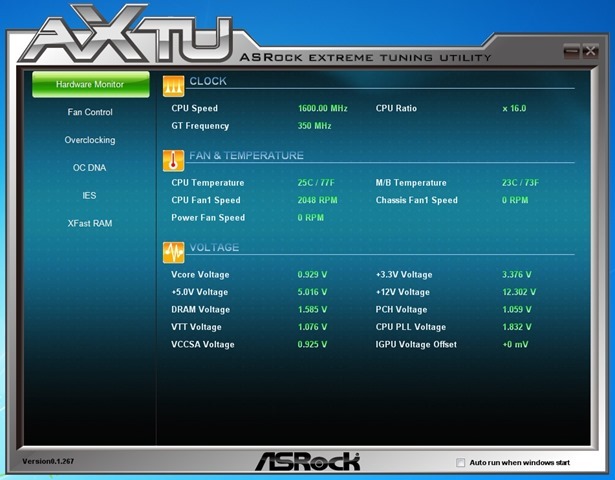Enable Auto run when windows start
This screenshot has height=480, width=615.
(460, 462)
